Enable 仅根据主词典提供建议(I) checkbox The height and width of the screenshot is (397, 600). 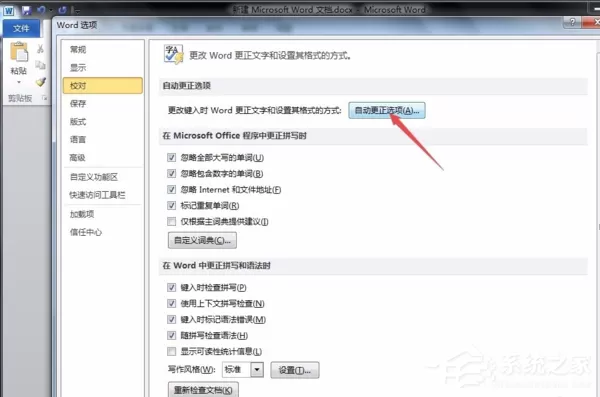pos(171,222)
